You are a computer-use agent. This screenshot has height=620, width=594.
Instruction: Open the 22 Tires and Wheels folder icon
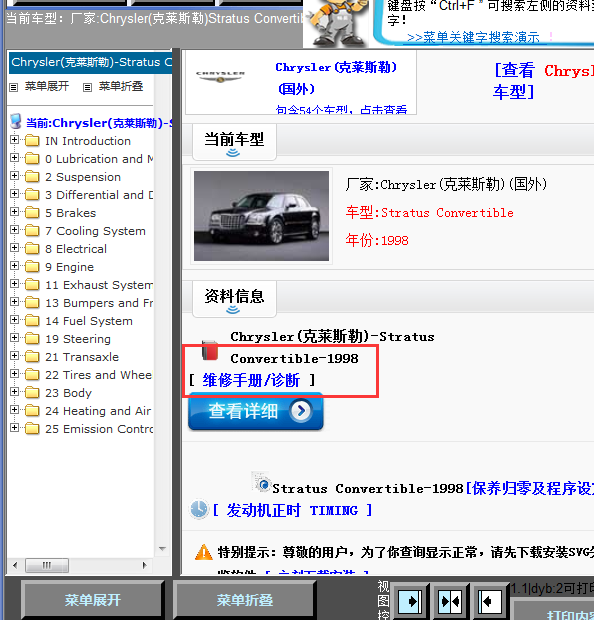point(32,375)
